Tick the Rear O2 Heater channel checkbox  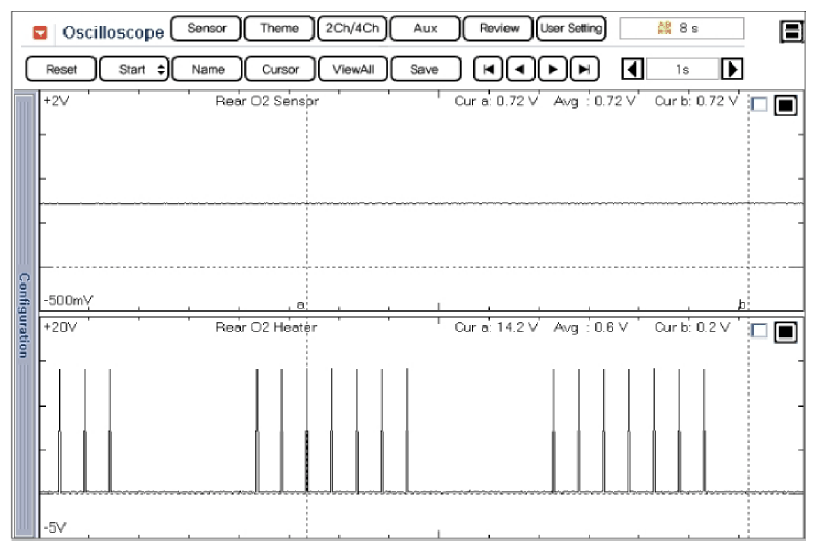pyautogui.click(x=758, y=332)
